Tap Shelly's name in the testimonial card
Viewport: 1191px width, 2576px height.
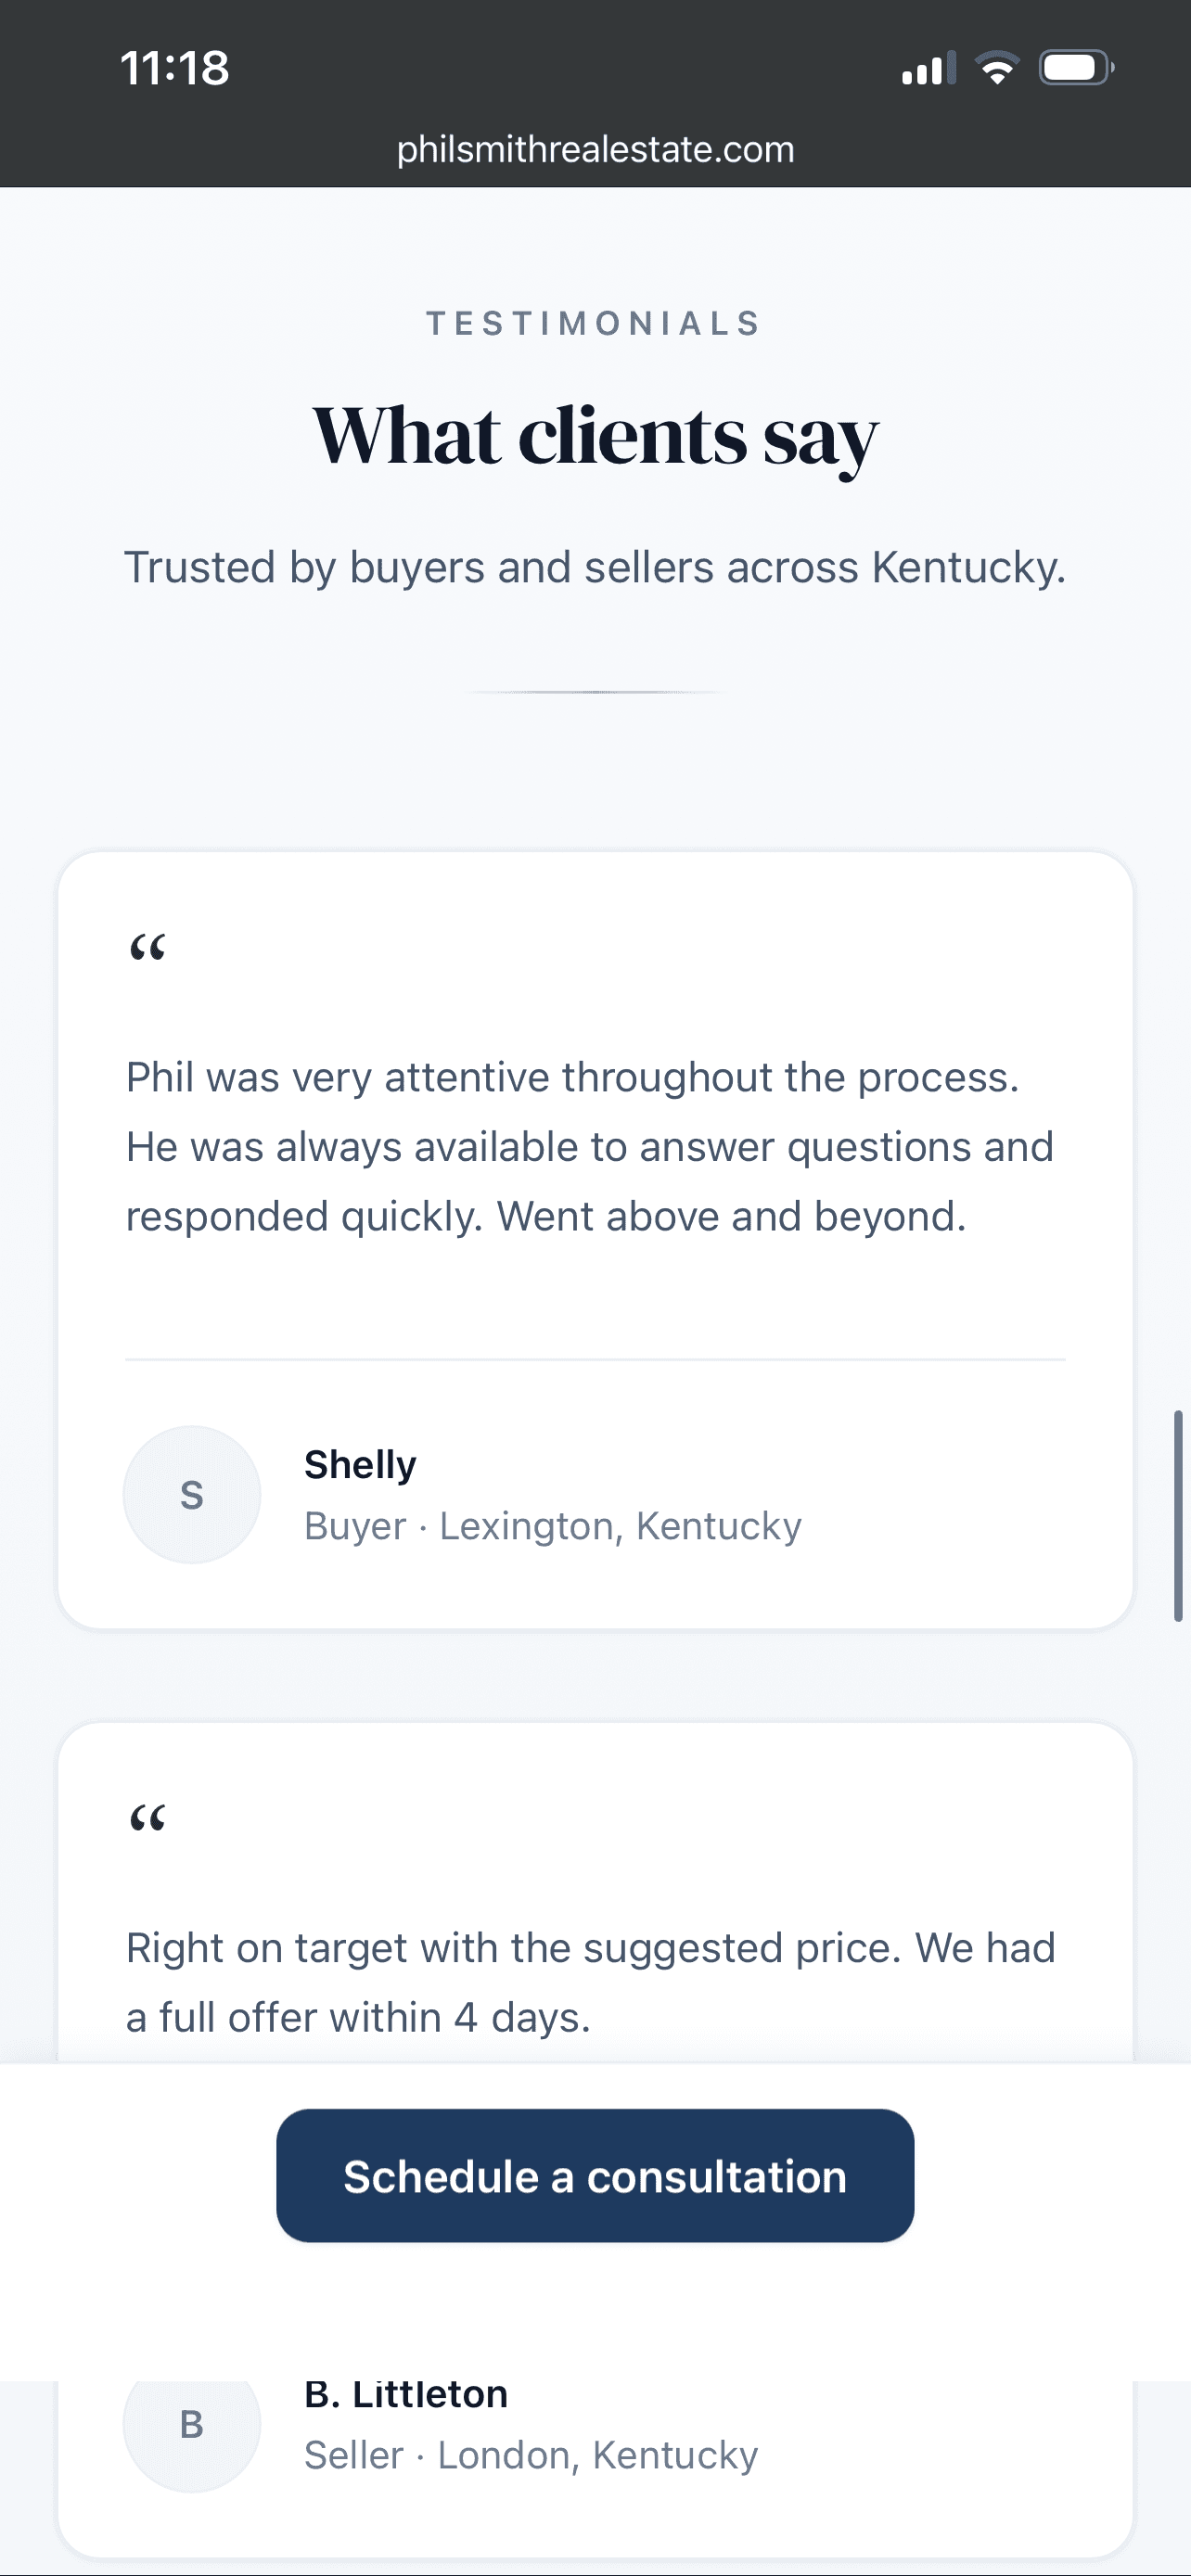click(360, 1463)
